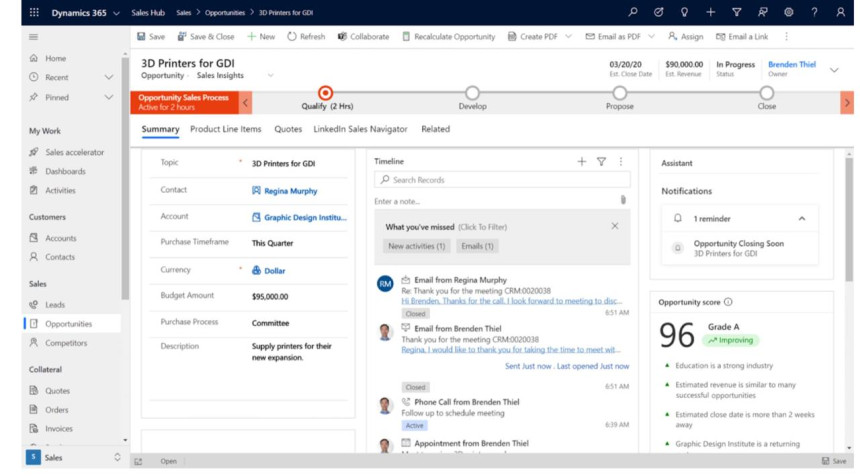860x476 pixels.
Task: Click Assign in the command bar
Action: pos(686,37)
